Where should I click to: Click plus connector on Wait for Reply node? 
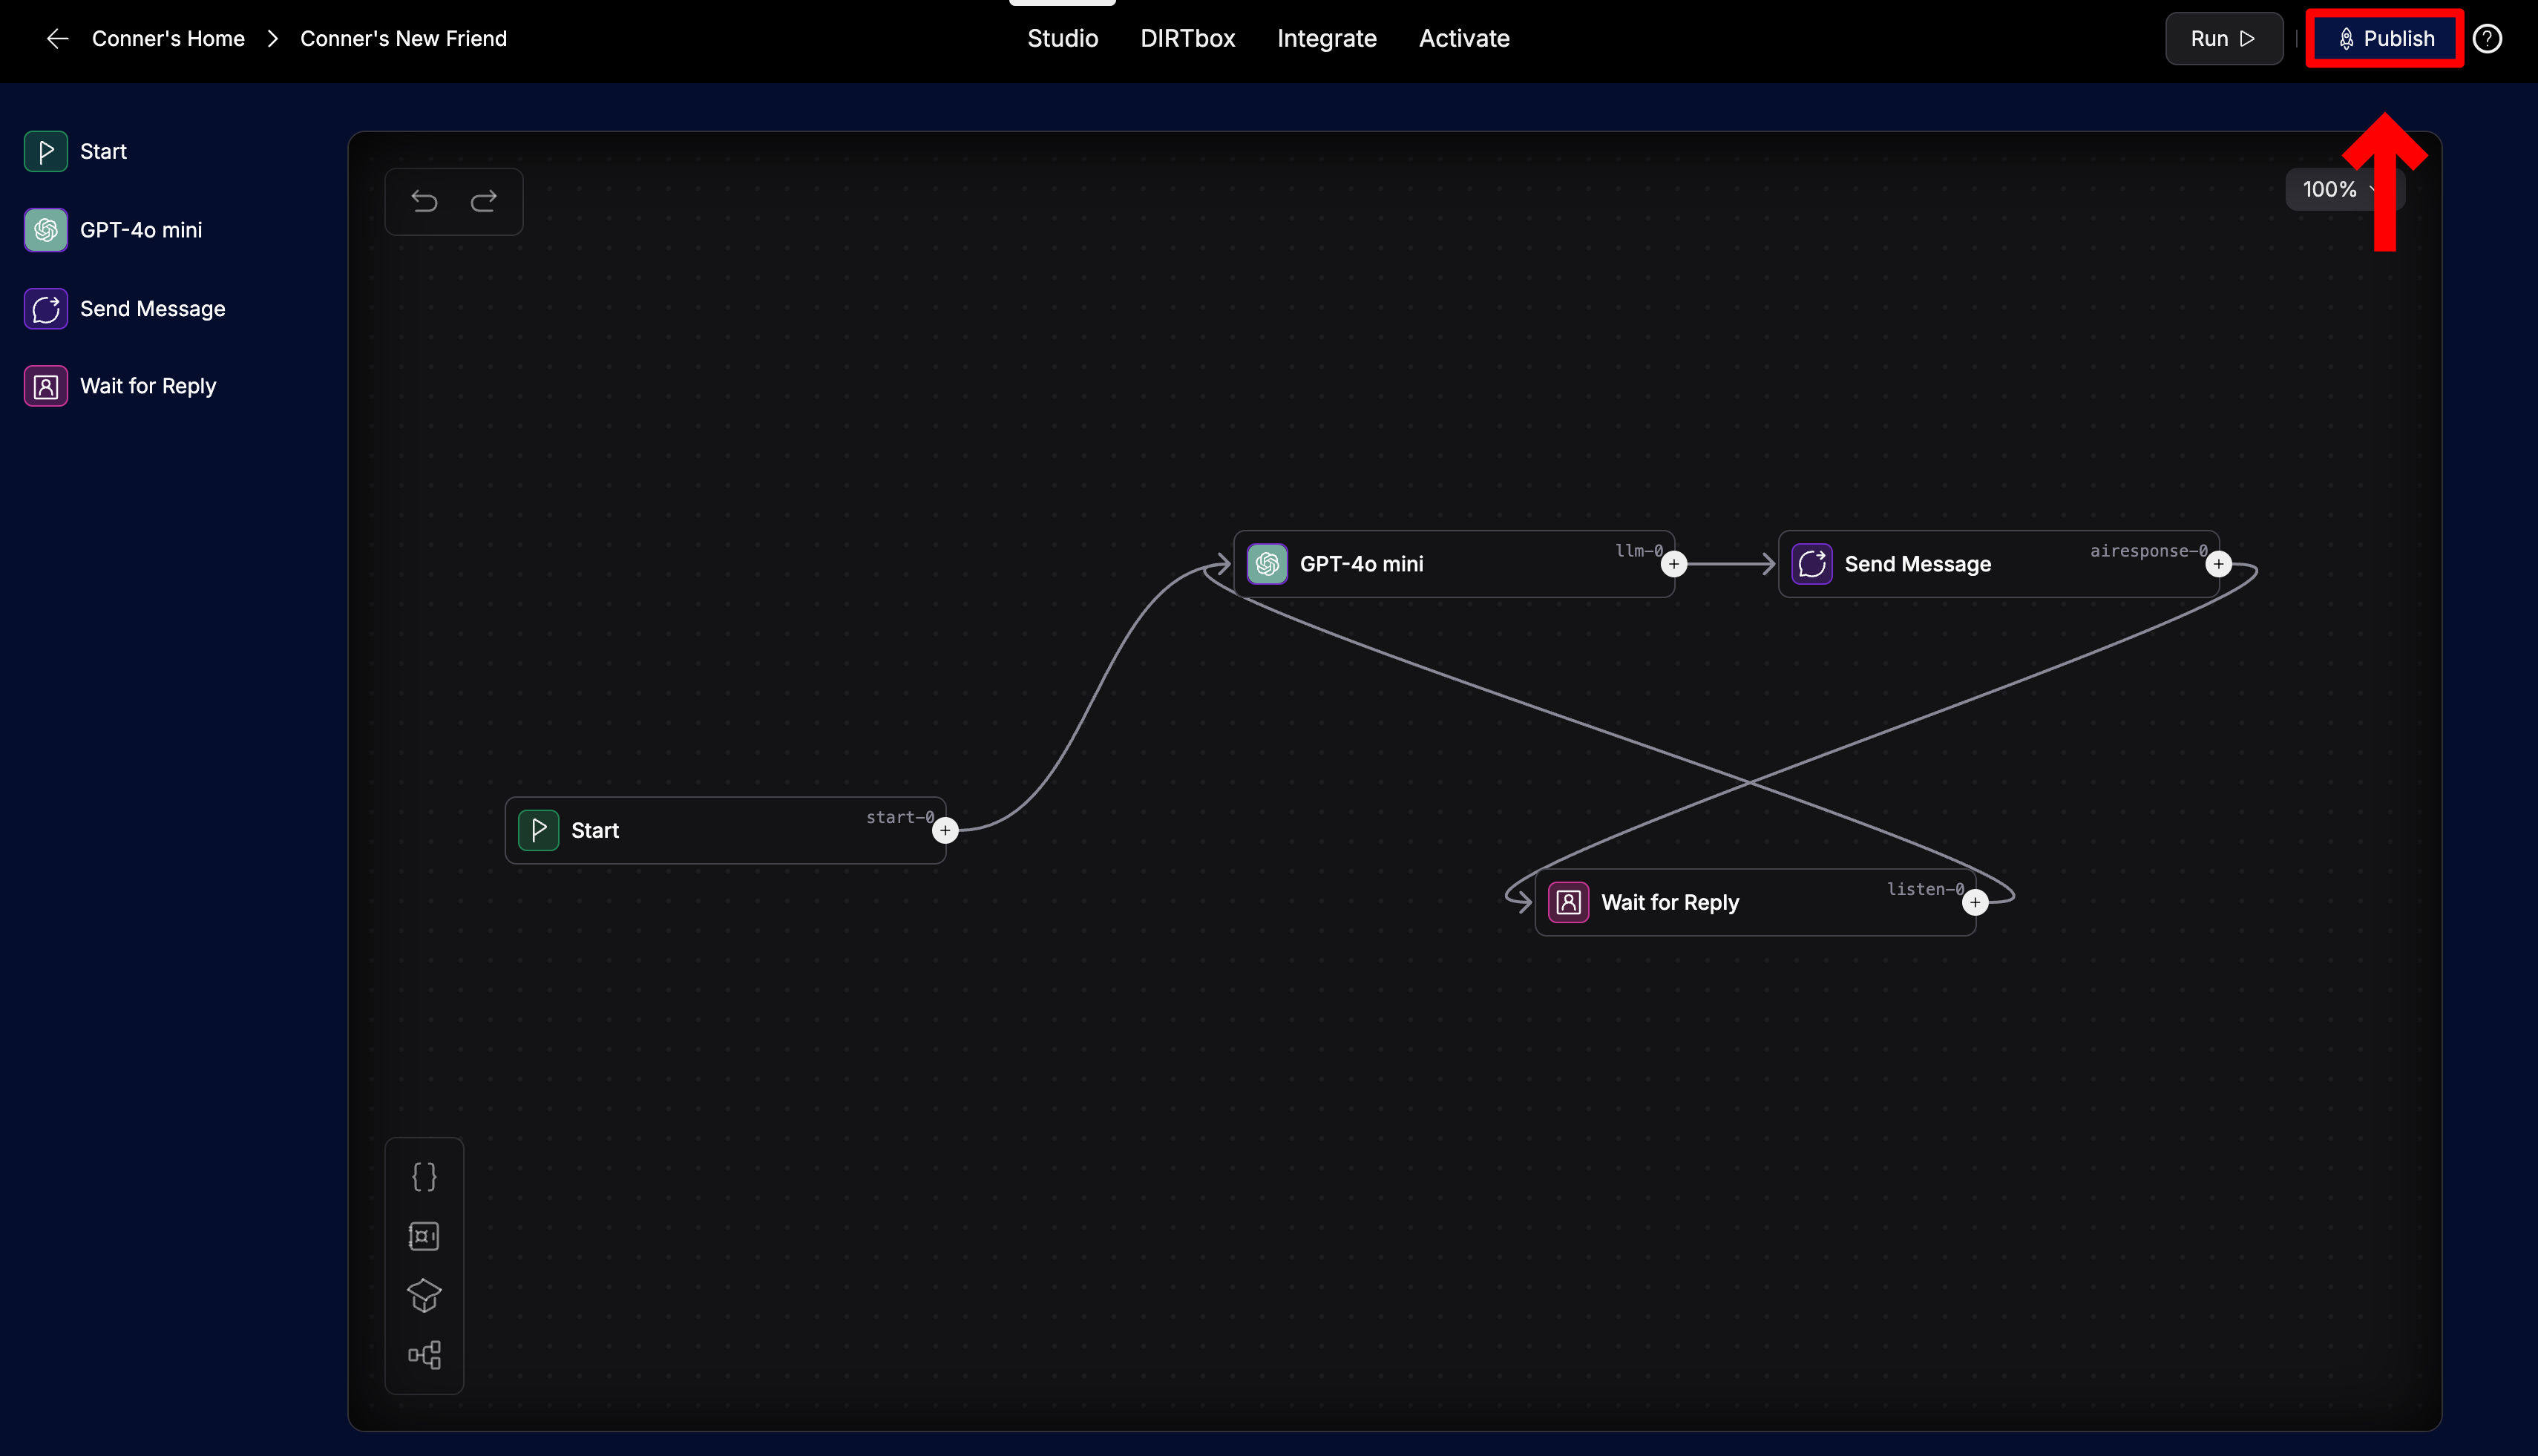(x=1975, y=903)
